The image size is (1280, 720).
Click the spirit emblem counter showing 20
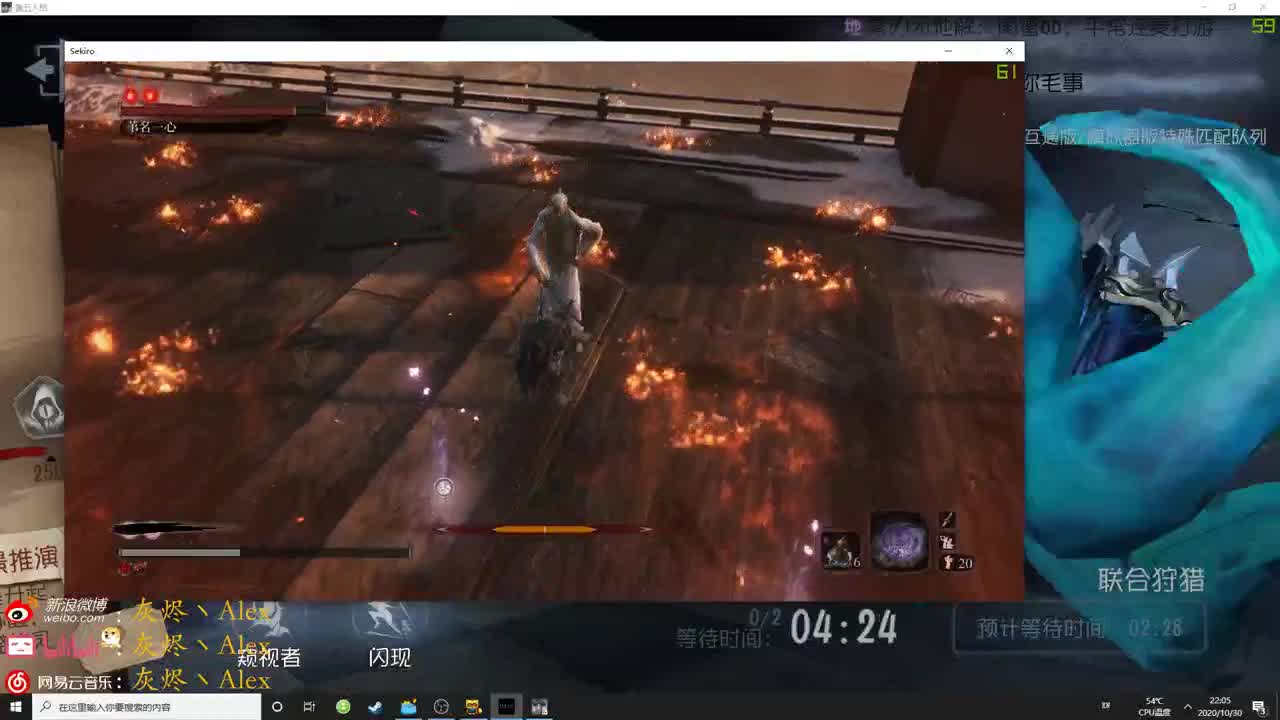(957, 563)
